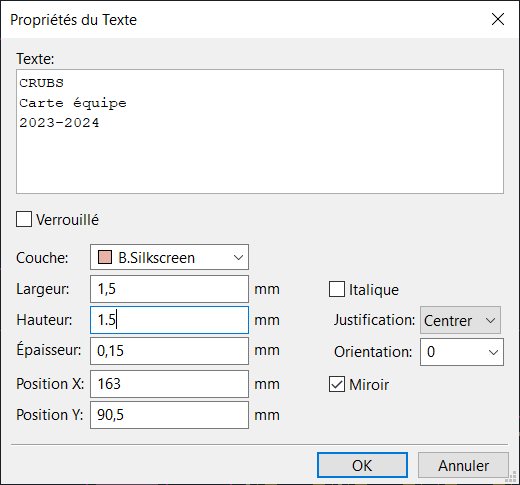This screenshot has width=520, height=485.
Task: Focus the Largeur input field
Action: pyautogui.click(x=169, y=289)
